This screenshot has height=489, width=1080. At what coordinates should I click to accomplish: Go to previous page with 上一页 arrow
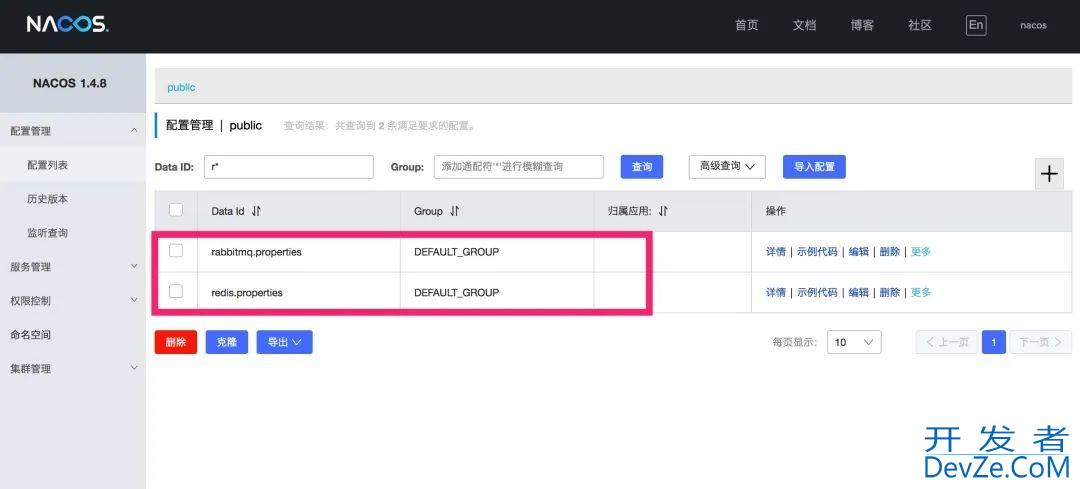(946, 342)
